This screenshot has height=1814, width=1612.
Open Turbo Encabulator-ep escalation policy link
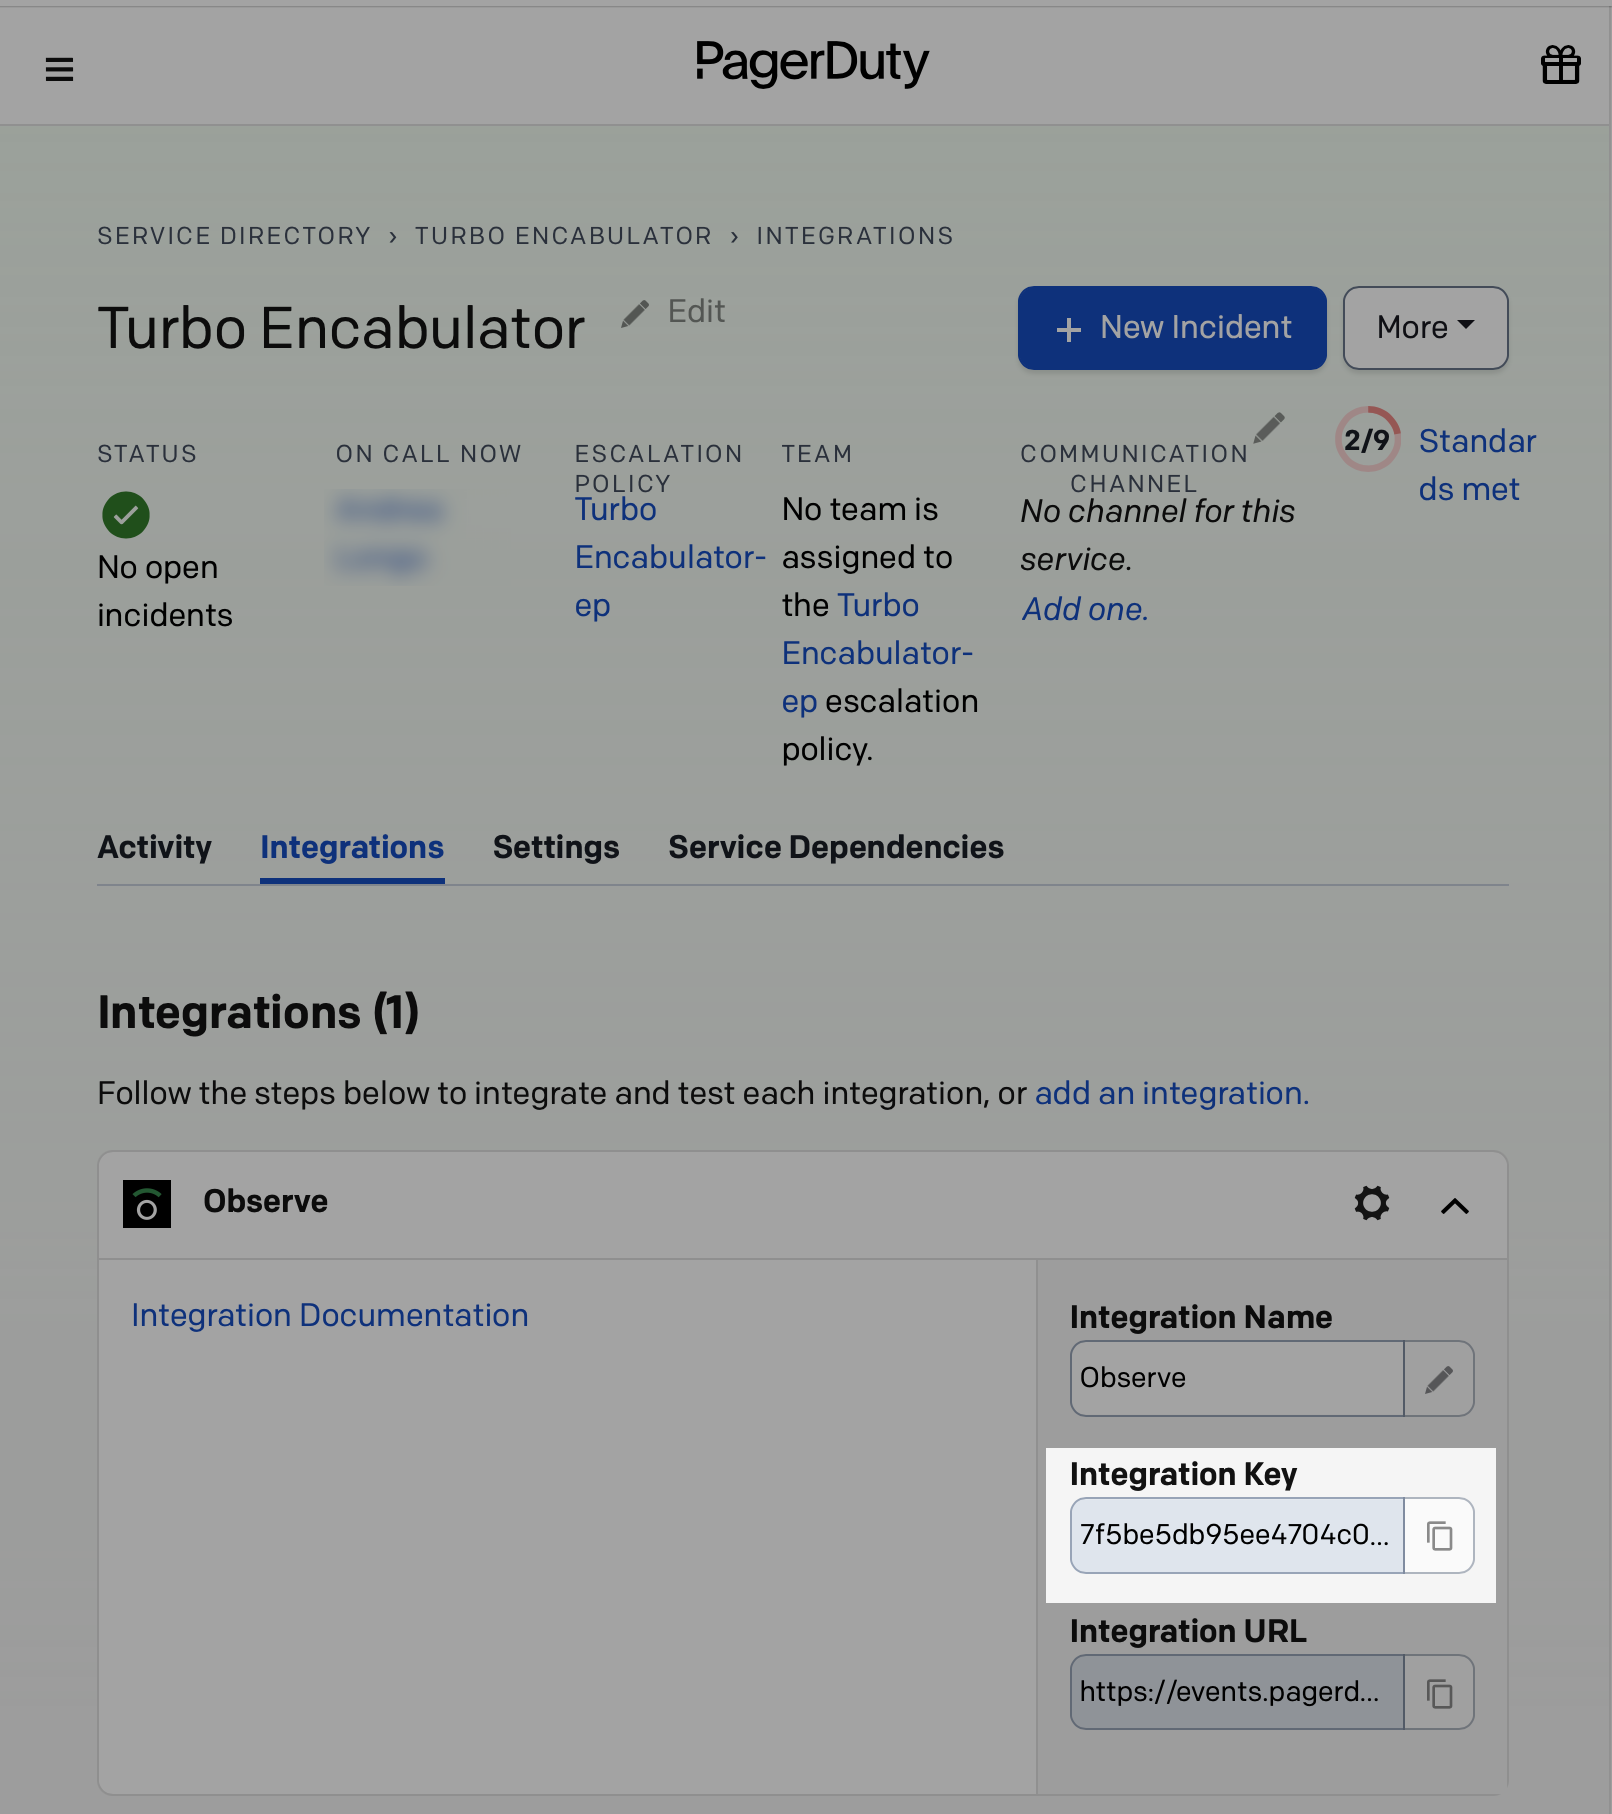pyautogui.click(x=670, y=557)
